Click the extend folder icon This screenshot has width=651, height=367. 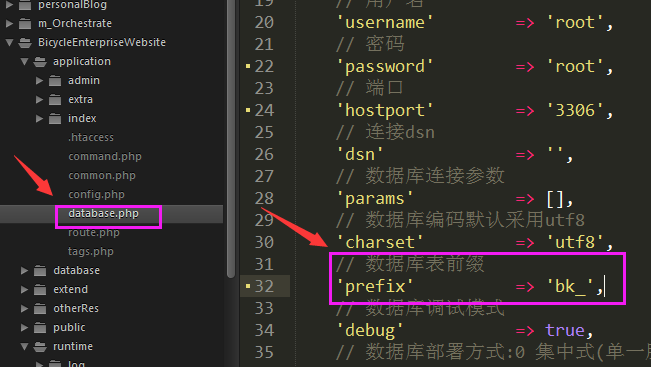(40, 290)
